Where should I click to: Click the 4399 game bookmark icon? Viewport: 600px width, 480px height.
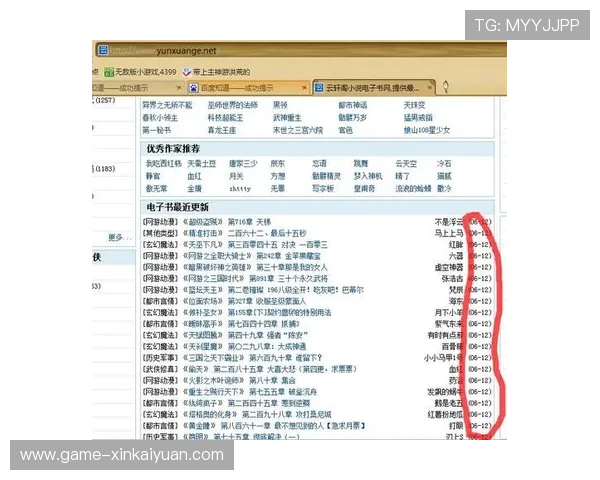tap(109, 72)
